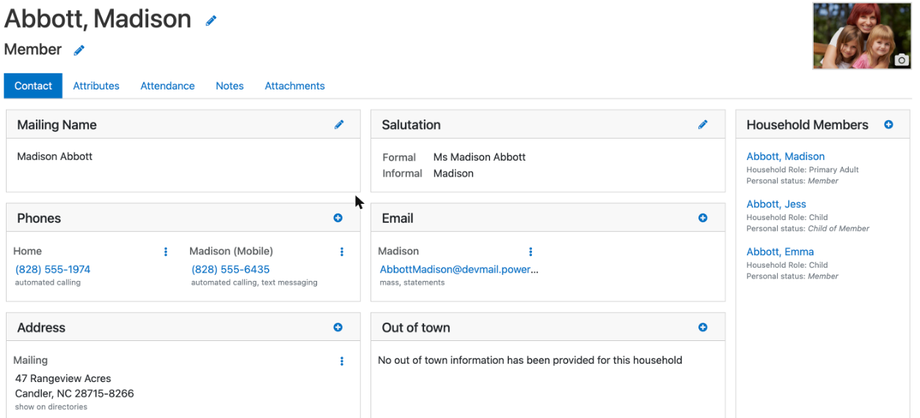Select the Madison Abbott mailing name text
920x418 pixels.
point(55,156)
